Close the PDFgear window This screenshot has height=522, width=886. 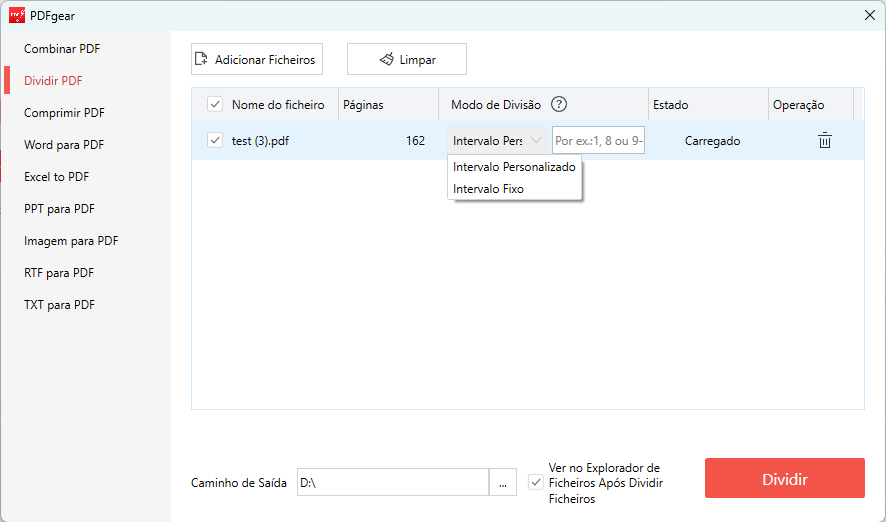[x=868, y=15]
